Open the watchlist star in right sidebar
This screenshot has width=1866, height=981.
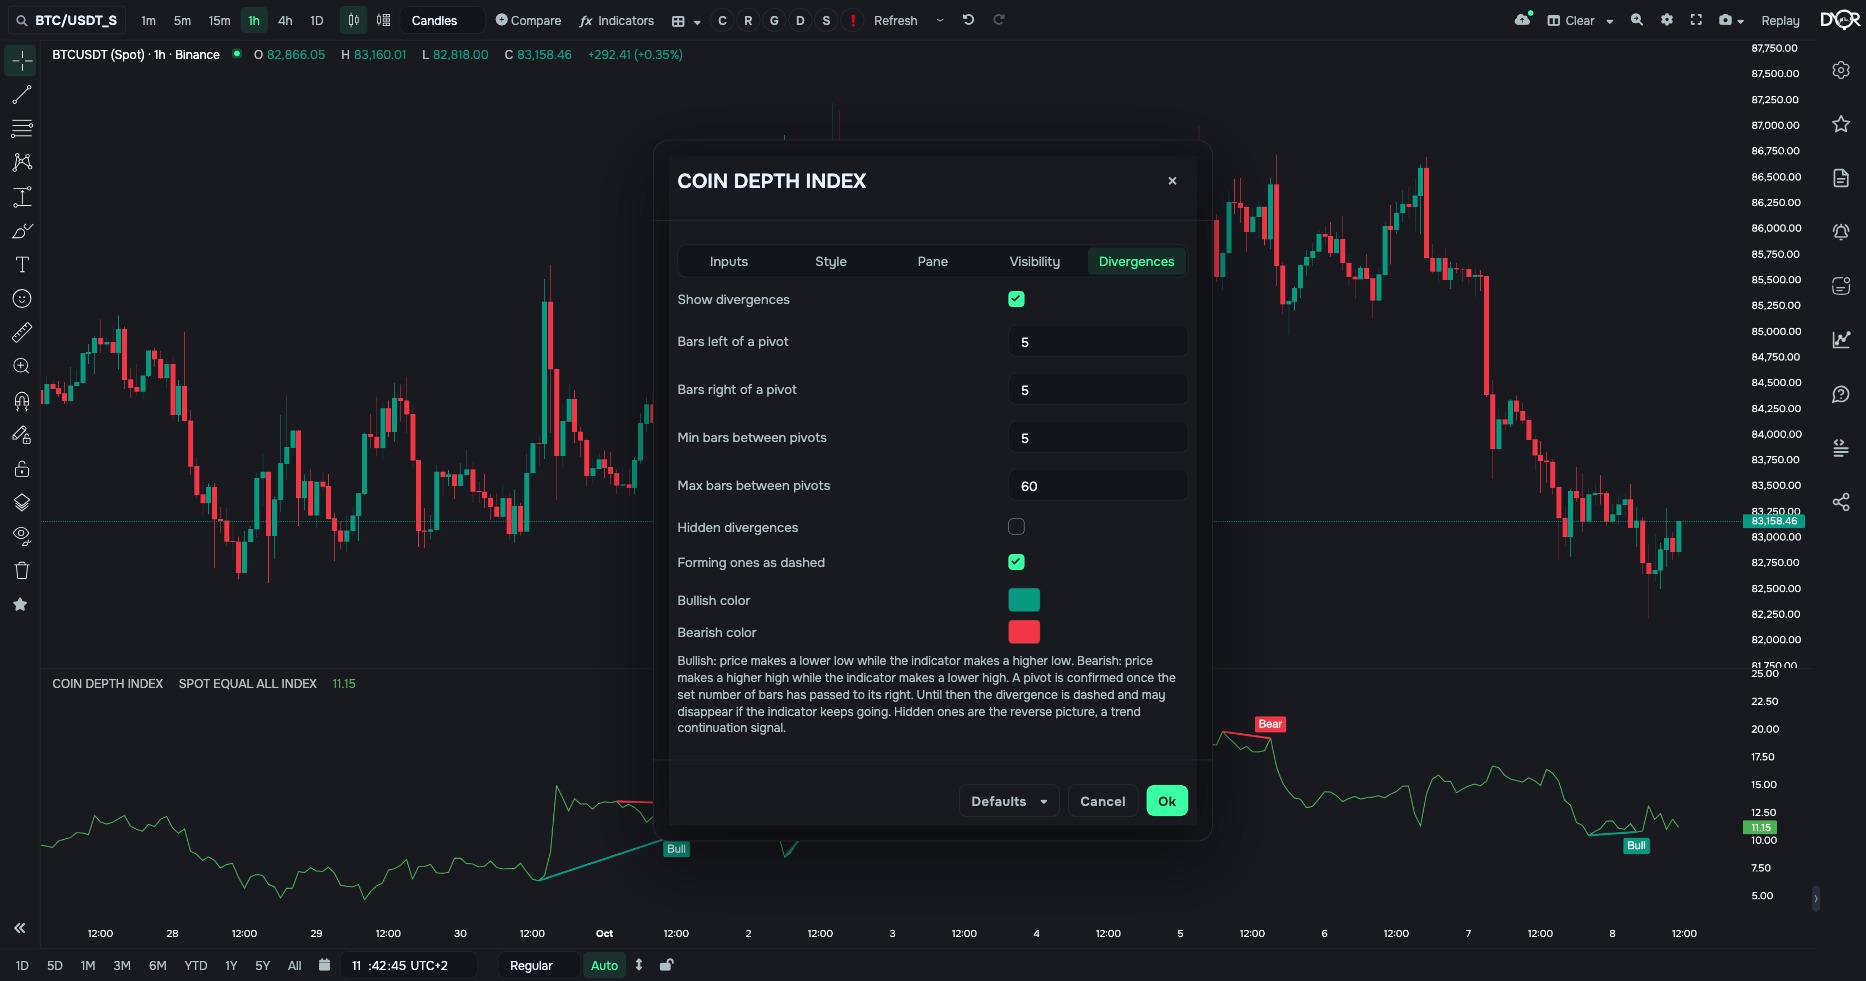pos(1841,124)
